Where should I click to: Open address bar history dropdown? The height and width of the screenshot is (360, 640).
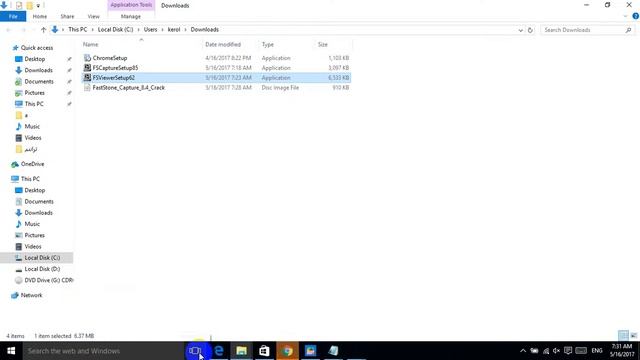(520, 30)
